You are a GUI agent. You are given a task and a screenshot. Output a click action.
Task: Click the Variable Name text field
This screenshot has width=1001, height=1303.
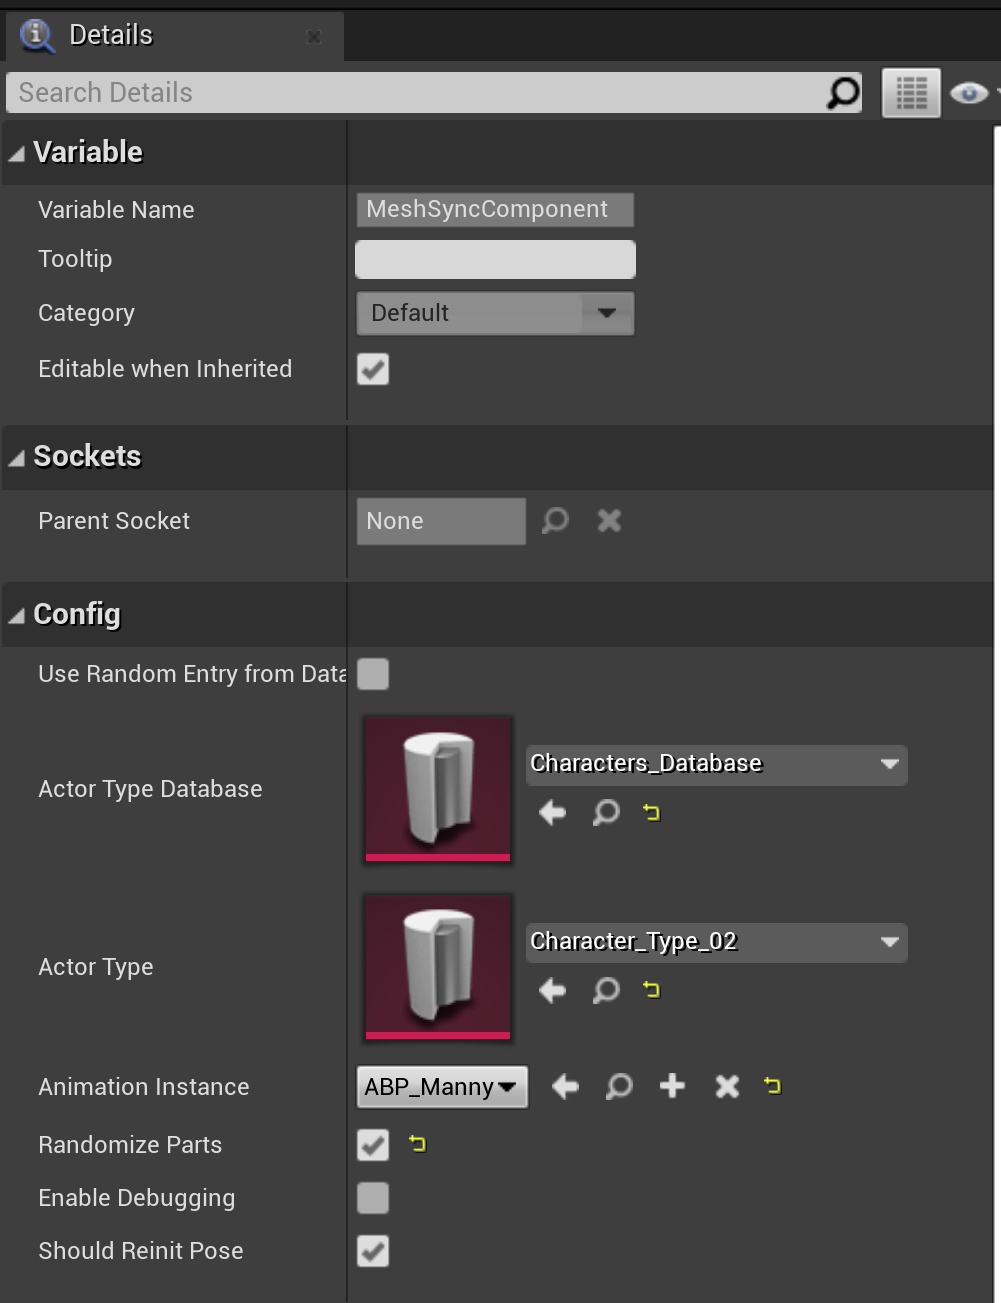(x=495, y=209)
